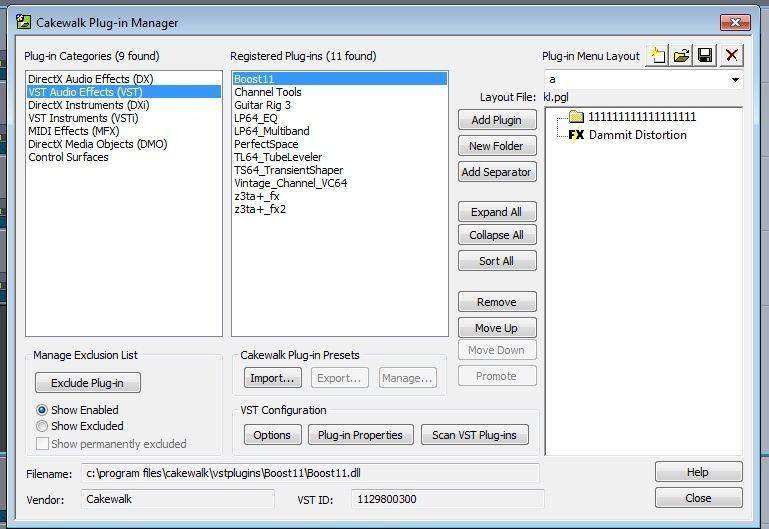The width and height of the screenshot is (769, 529).
Task: Click the Close button at bottom right
Action: tap(698, 498)
